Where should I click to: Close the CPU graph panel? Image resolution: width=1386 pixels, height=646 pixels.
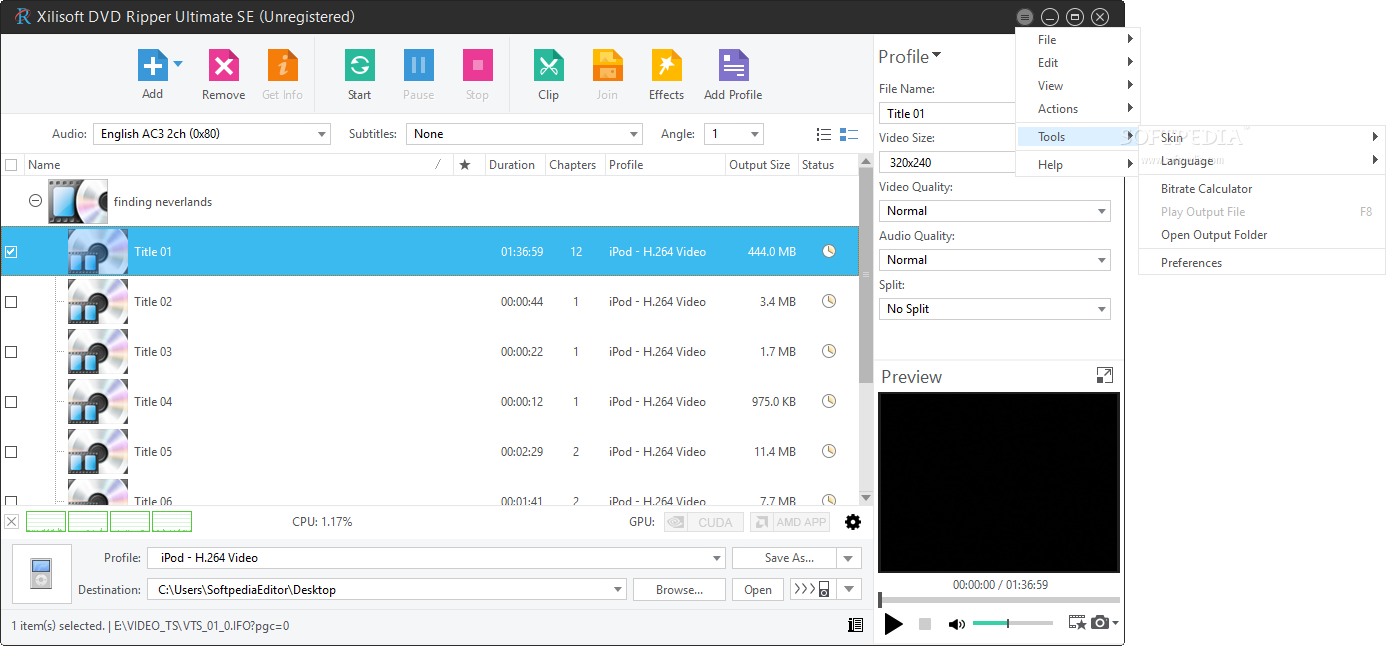(x=11, y=522)
